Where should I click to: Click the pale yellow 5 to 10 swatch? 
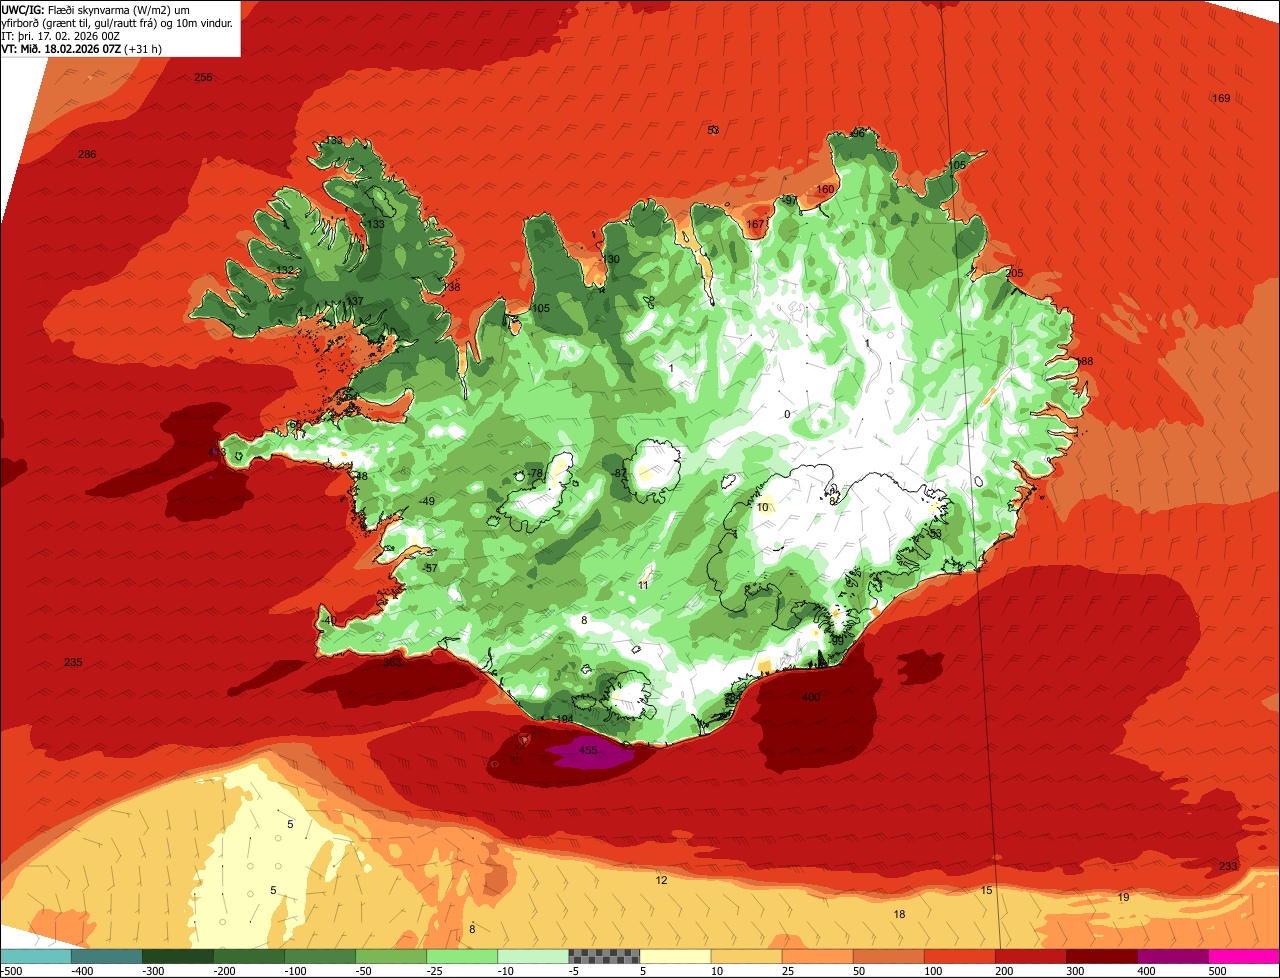(x=675, y=956)
